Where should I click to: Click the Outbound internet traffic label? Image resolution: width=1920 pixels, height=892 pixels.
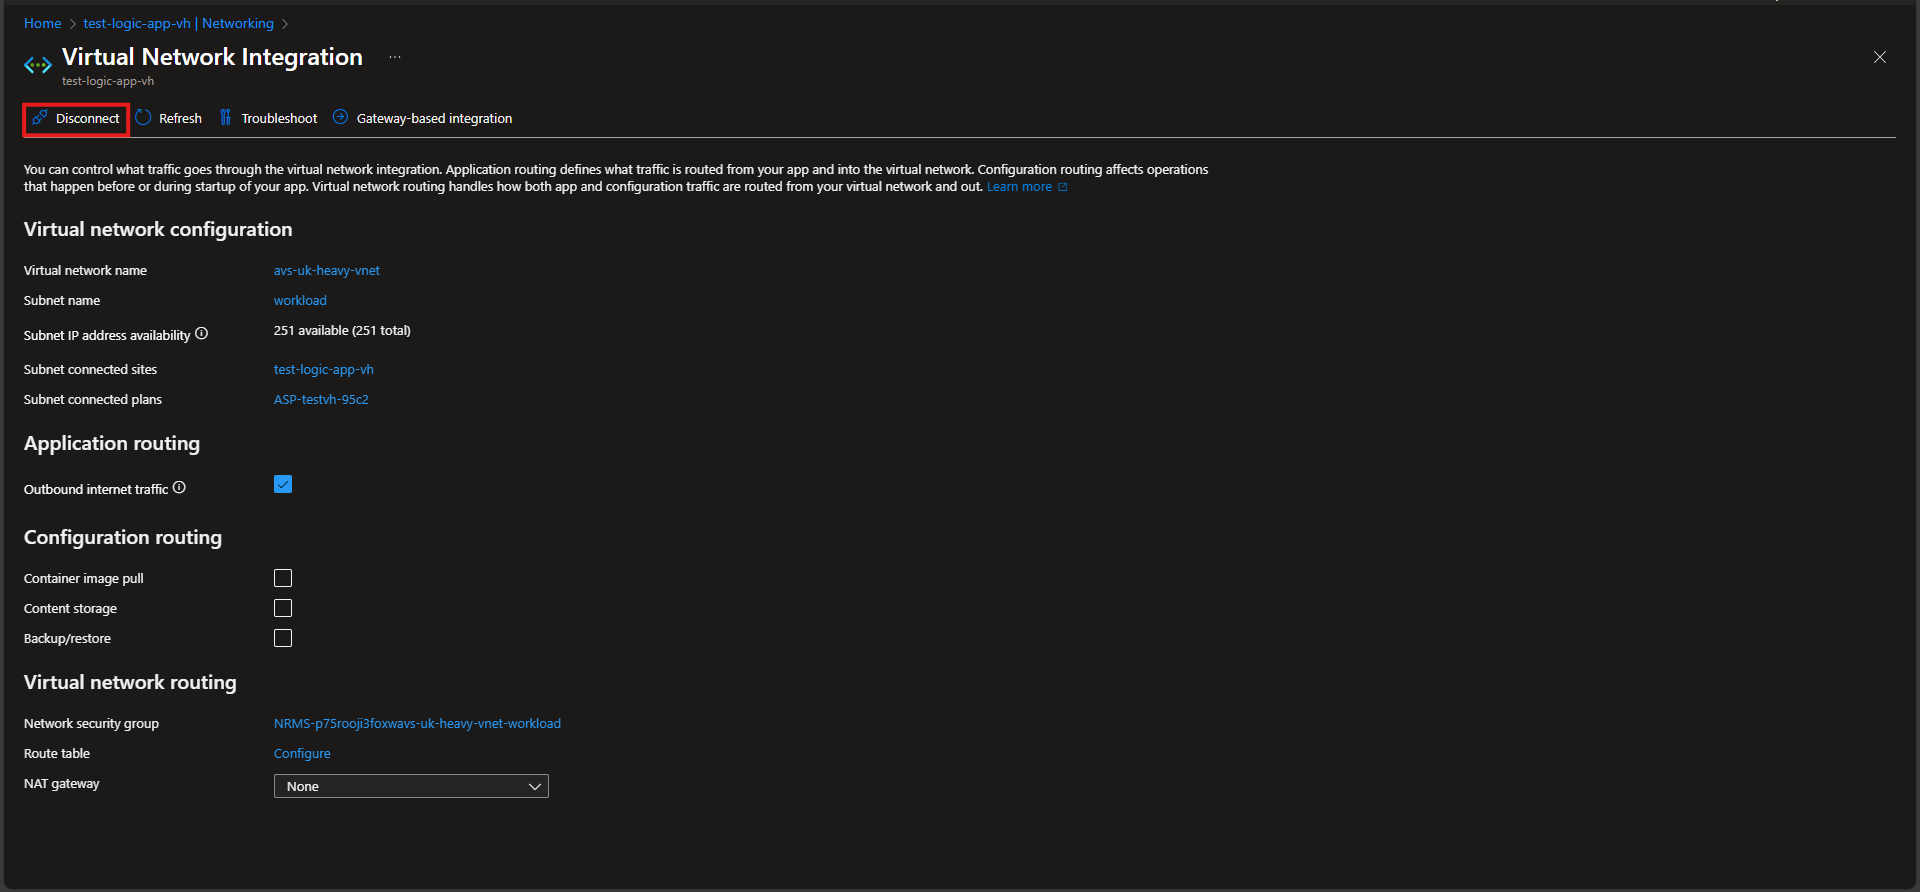coord(96,490)
